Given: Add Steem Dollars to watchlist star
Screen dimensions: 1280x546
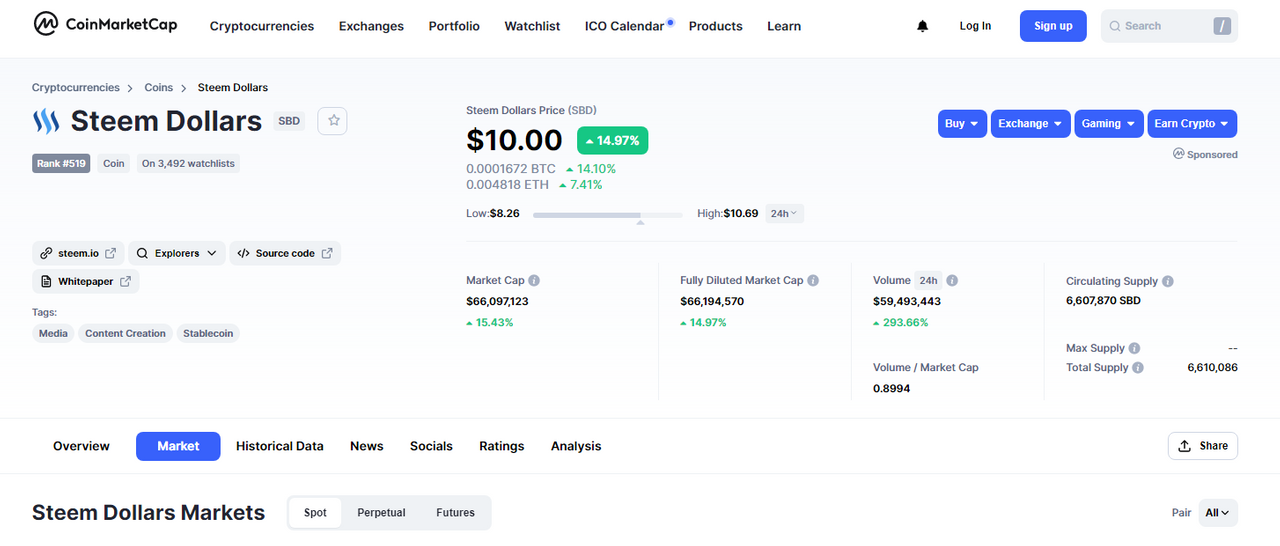Looking at the screenshot, I should click(x=334, y=121).
